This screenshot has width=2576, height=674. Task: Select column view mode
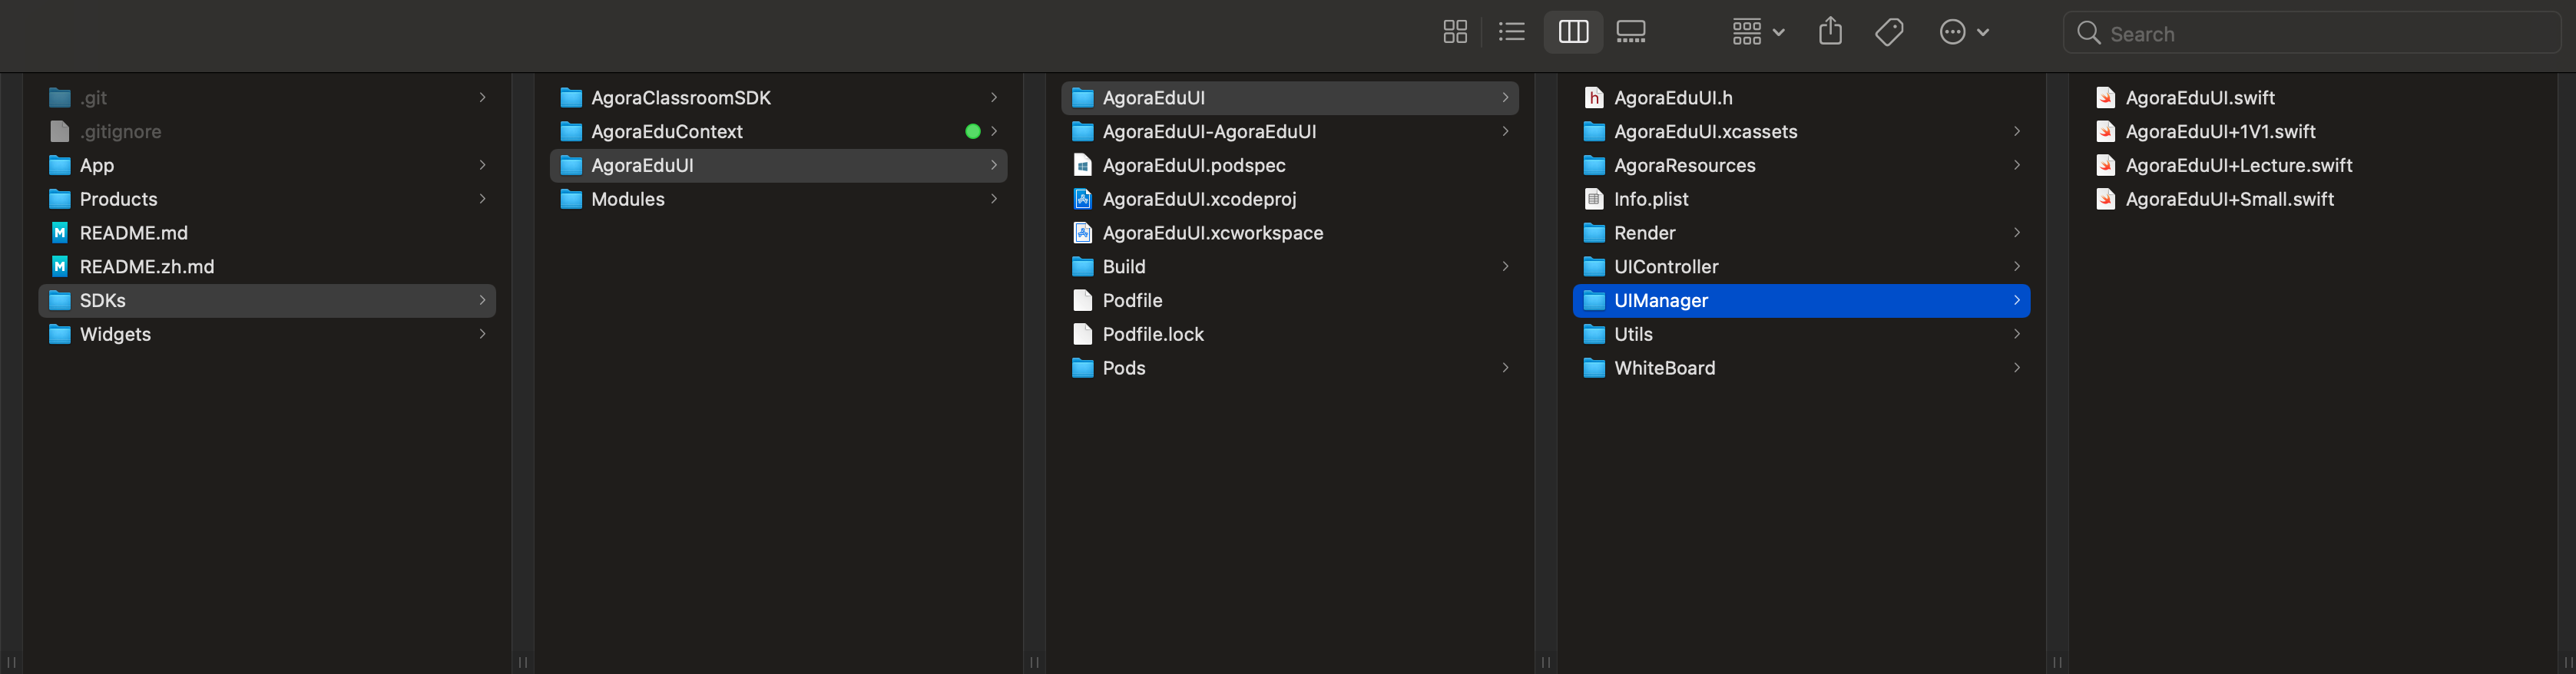(x=1573, y=32)
